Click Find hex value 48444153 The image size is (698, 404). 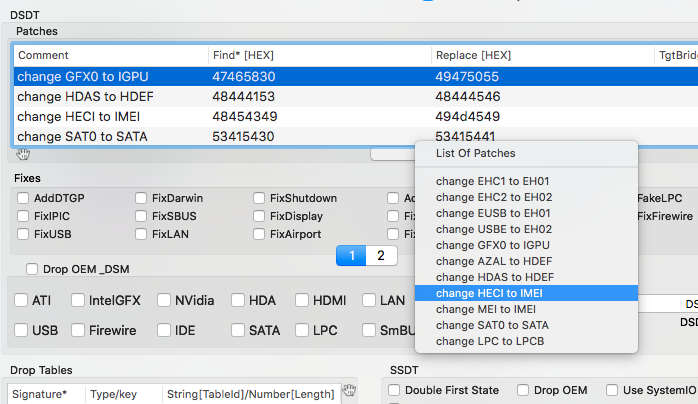243,97
